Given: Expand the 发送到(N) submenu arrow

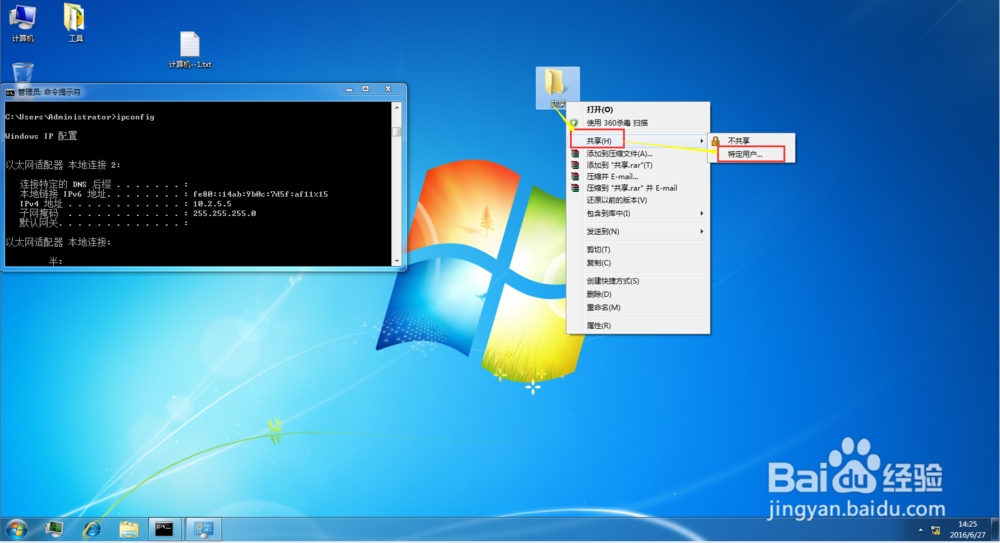Looking at the screenshot, I should (x=702, y=231).
